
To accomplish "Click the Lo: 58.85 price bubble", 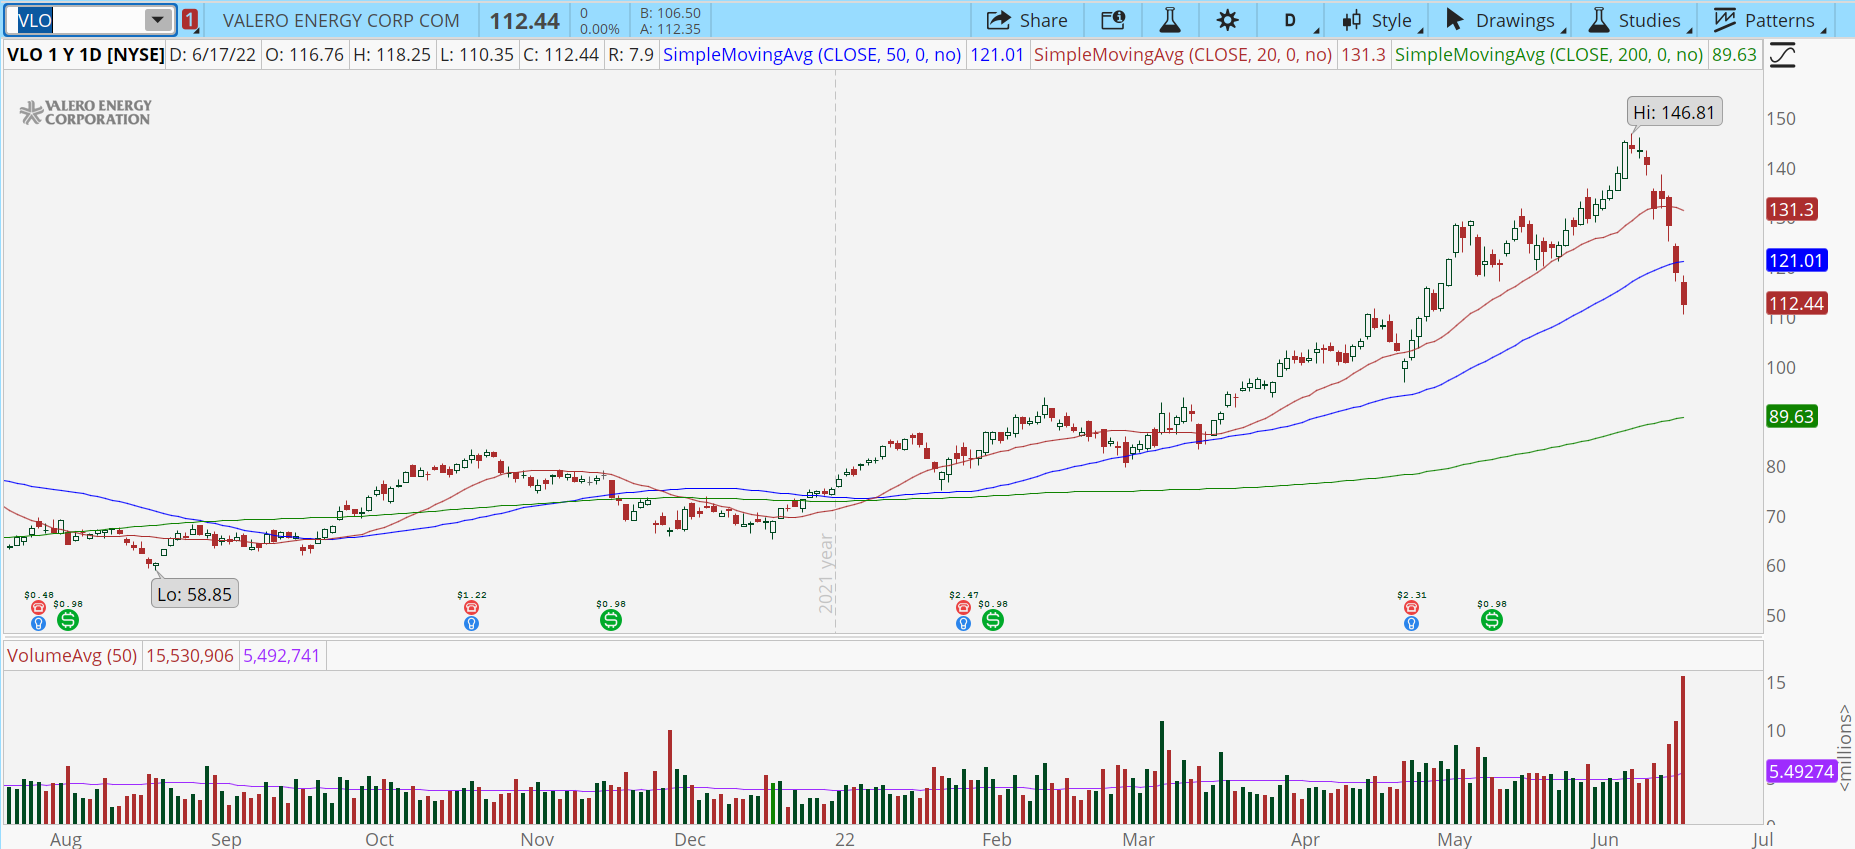I will 195,595.
